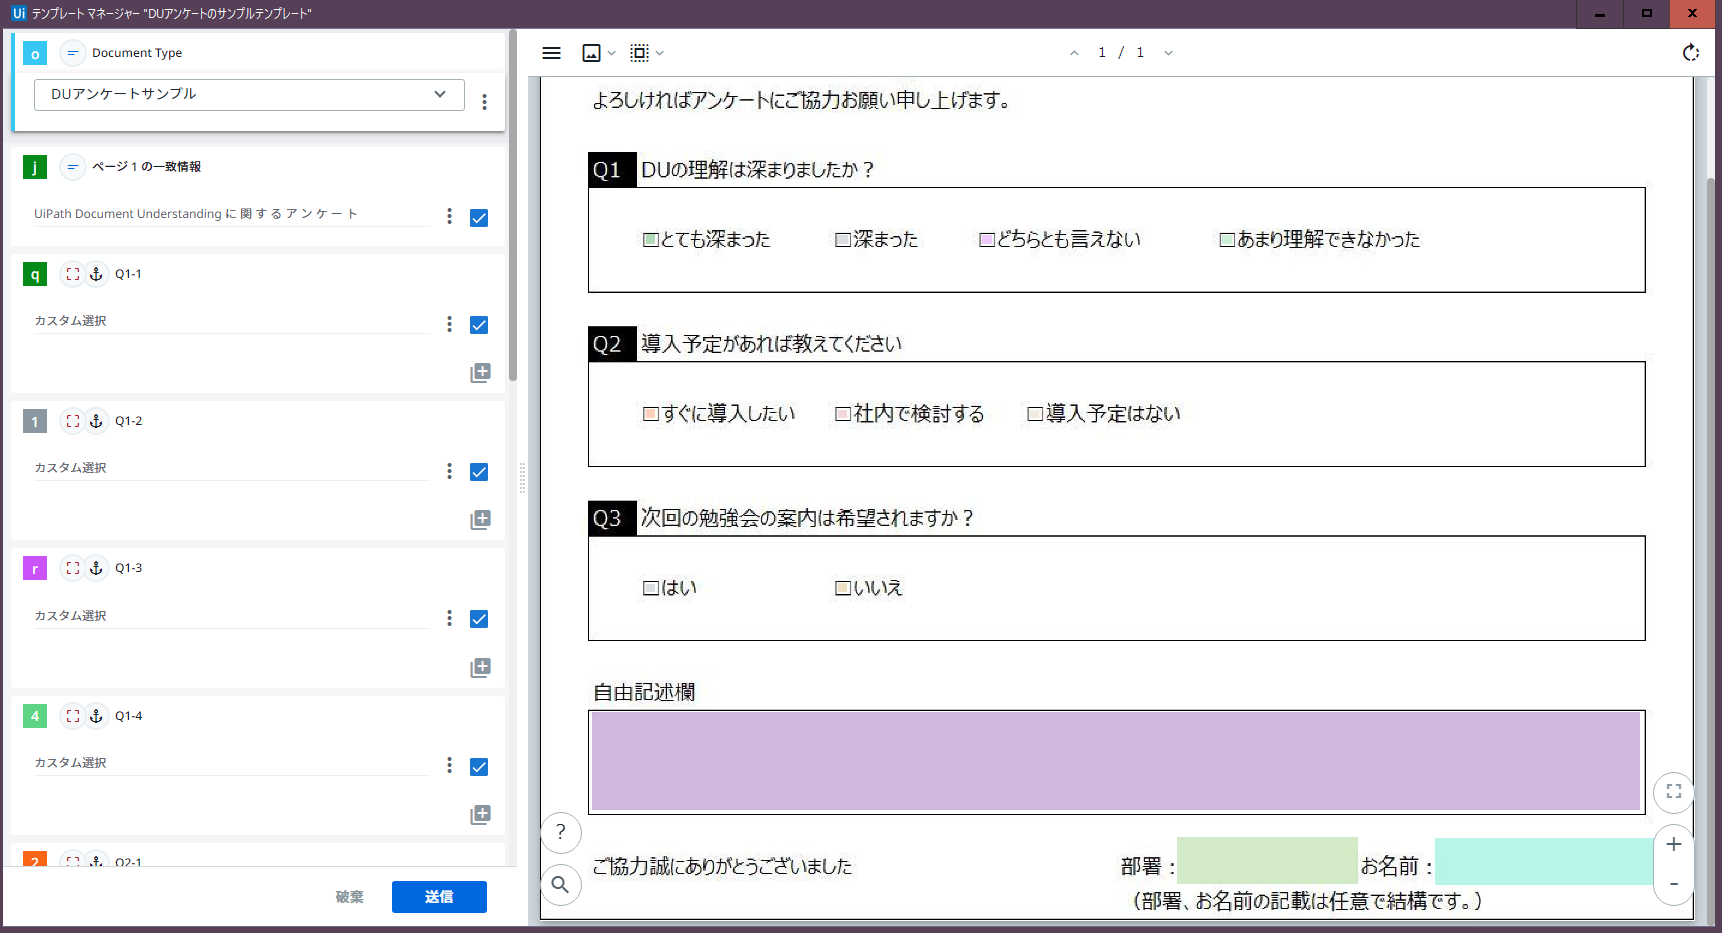
Task: Click the 送信 submit button
Action: tap(439, 897)
